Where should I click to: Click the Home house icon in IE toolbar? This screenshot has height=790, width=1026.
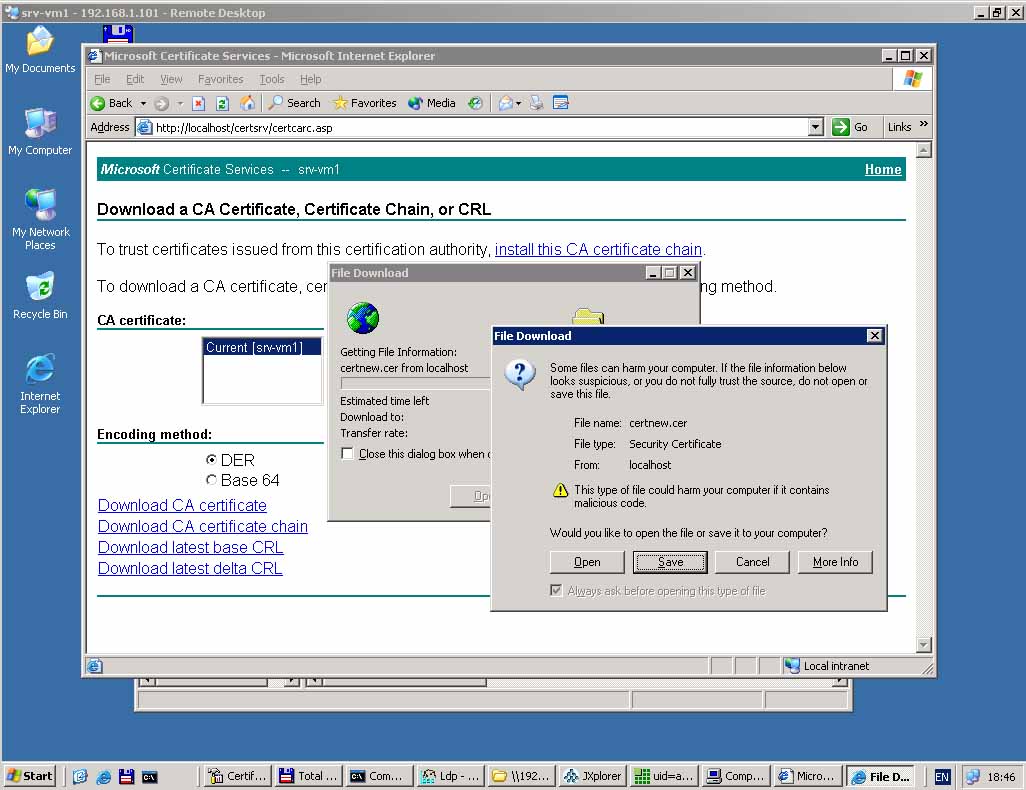pos(247,103)
